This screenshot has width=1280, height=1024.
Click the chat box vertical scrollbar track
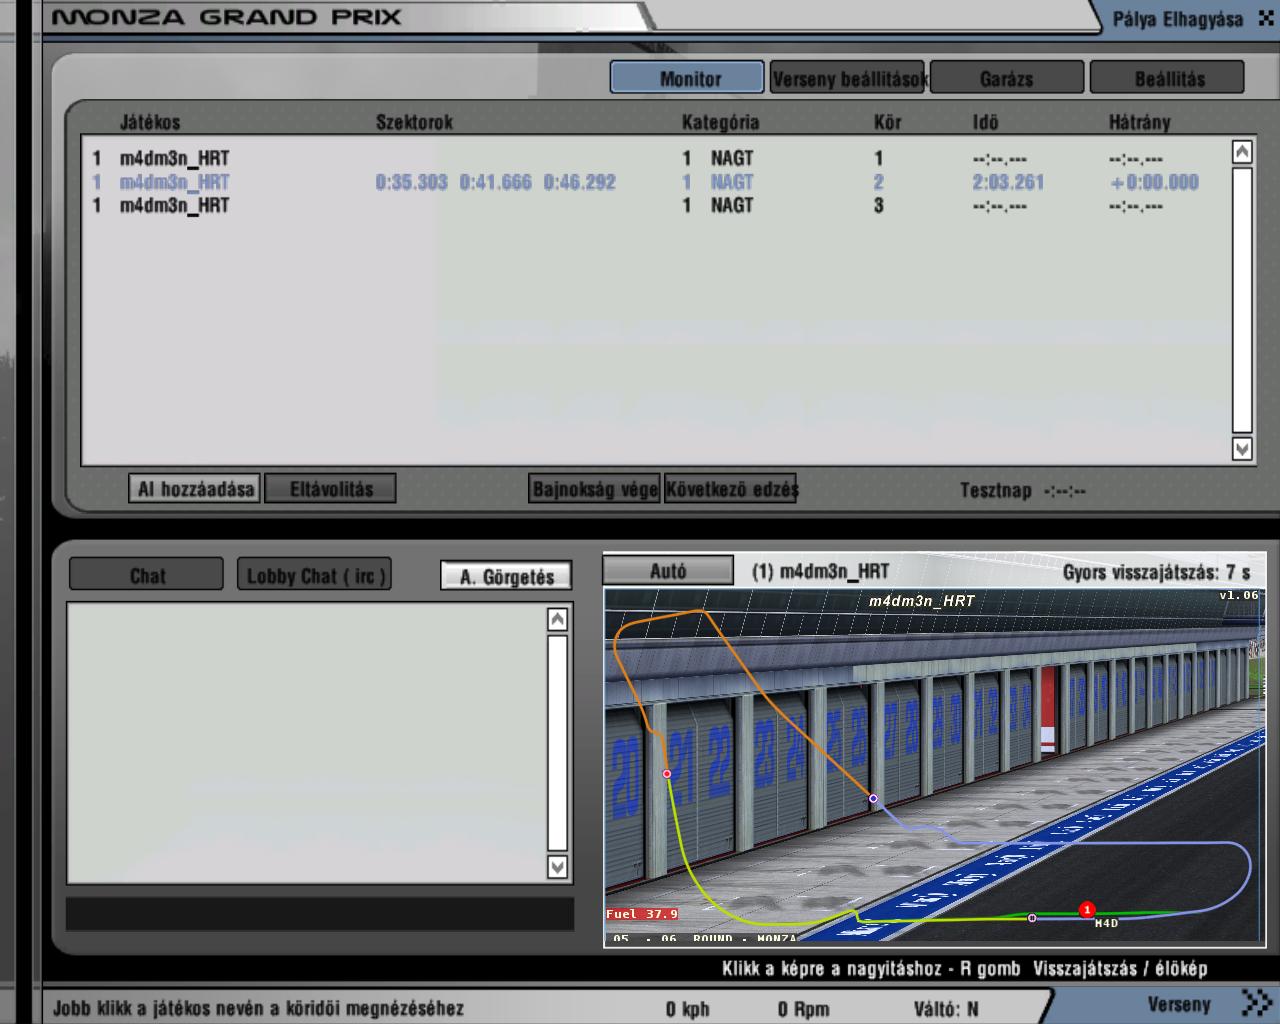[x=558, y=742]
